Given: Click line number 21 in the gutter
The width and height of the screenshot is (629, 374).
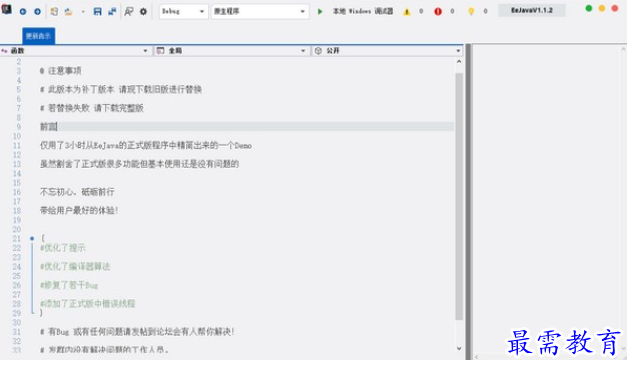Looking at the screenshot, I should [x=16, y=238].
